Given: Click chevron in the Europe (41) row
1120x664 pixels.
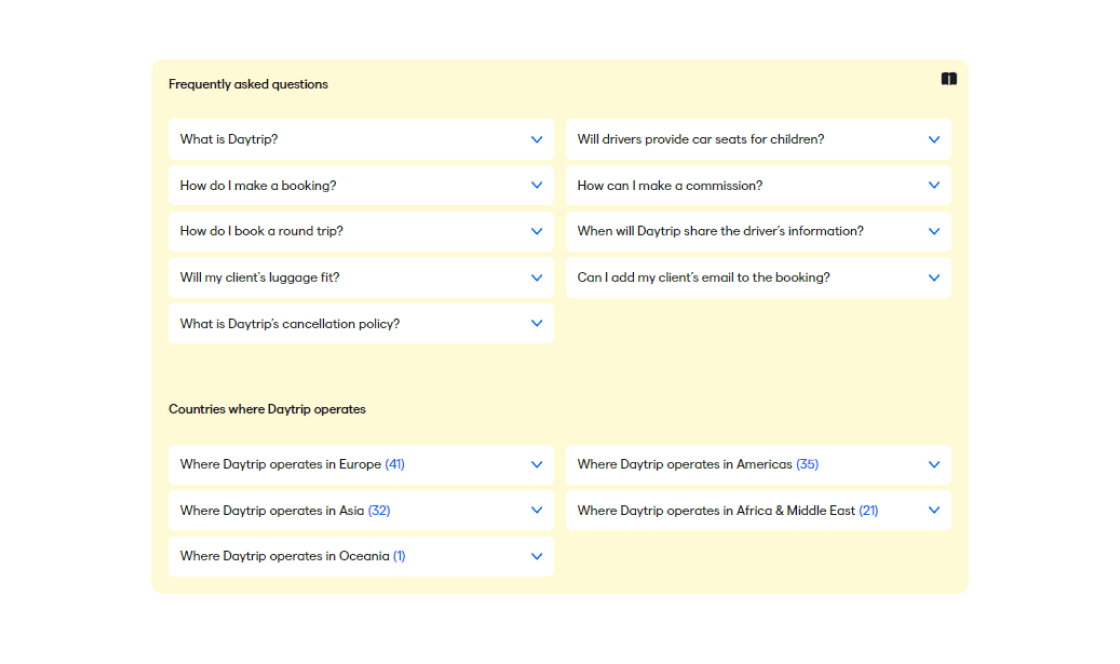Looking at the screenshot, I should click(536, 465).
